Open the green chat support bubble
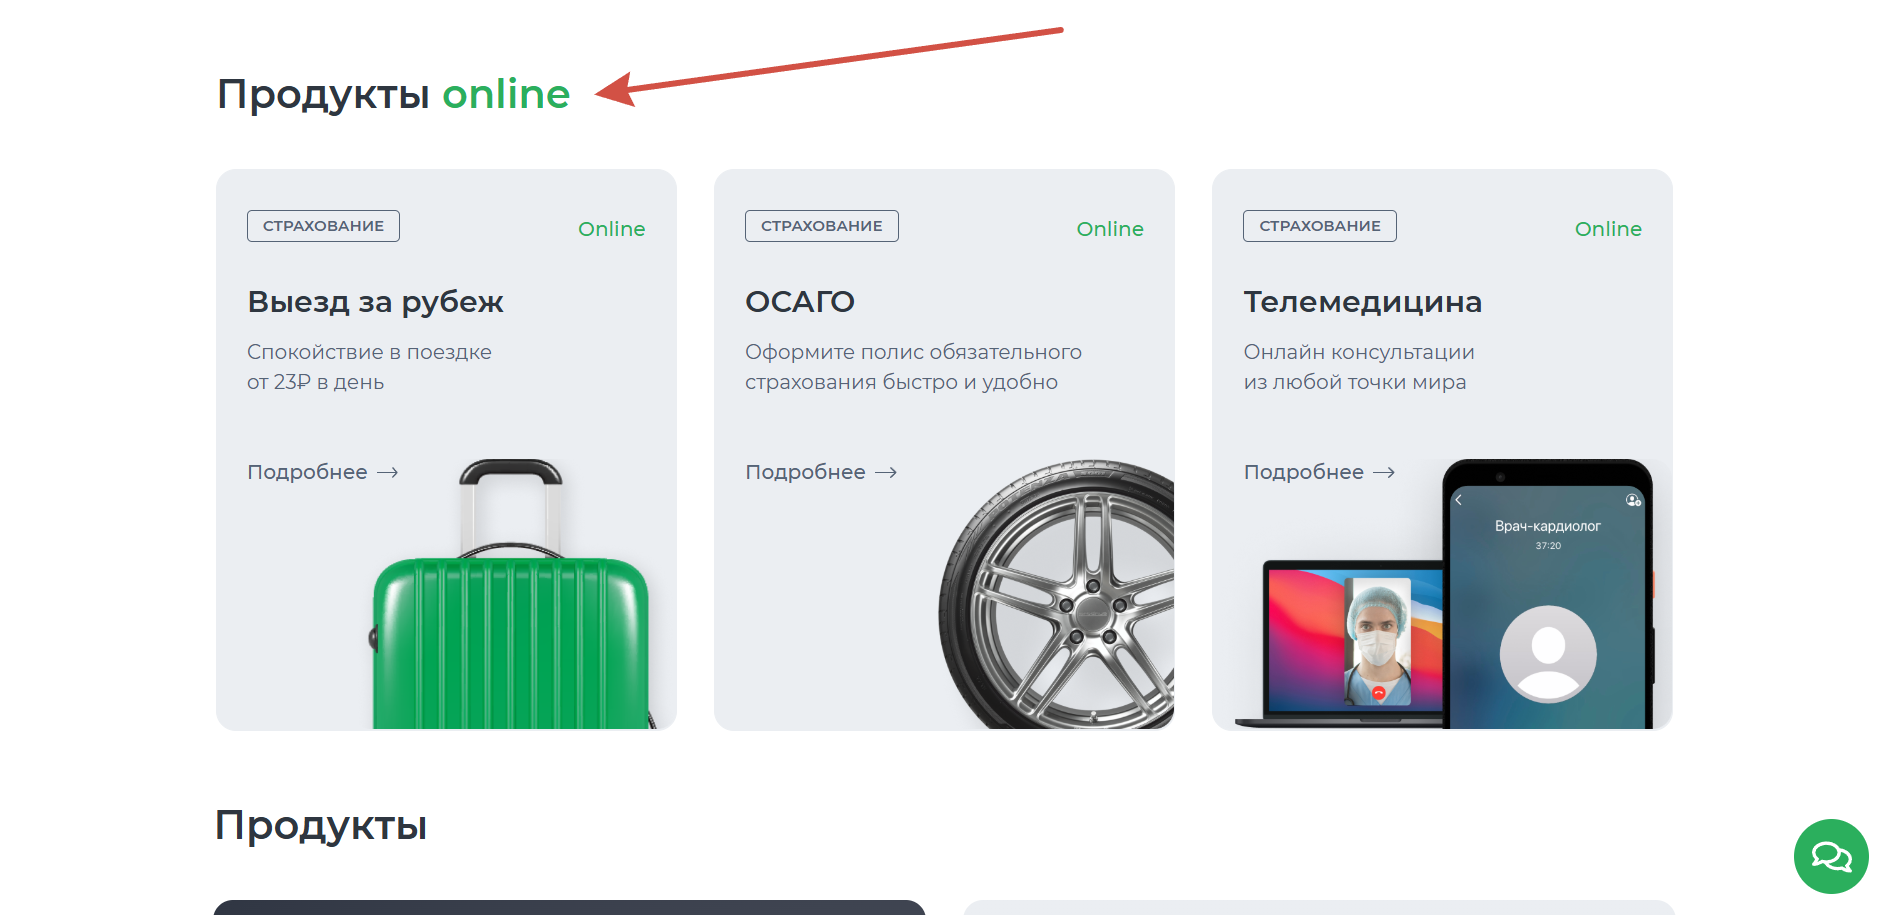This screenshot has width=1888, height=915. click(x=1831, y=856)
